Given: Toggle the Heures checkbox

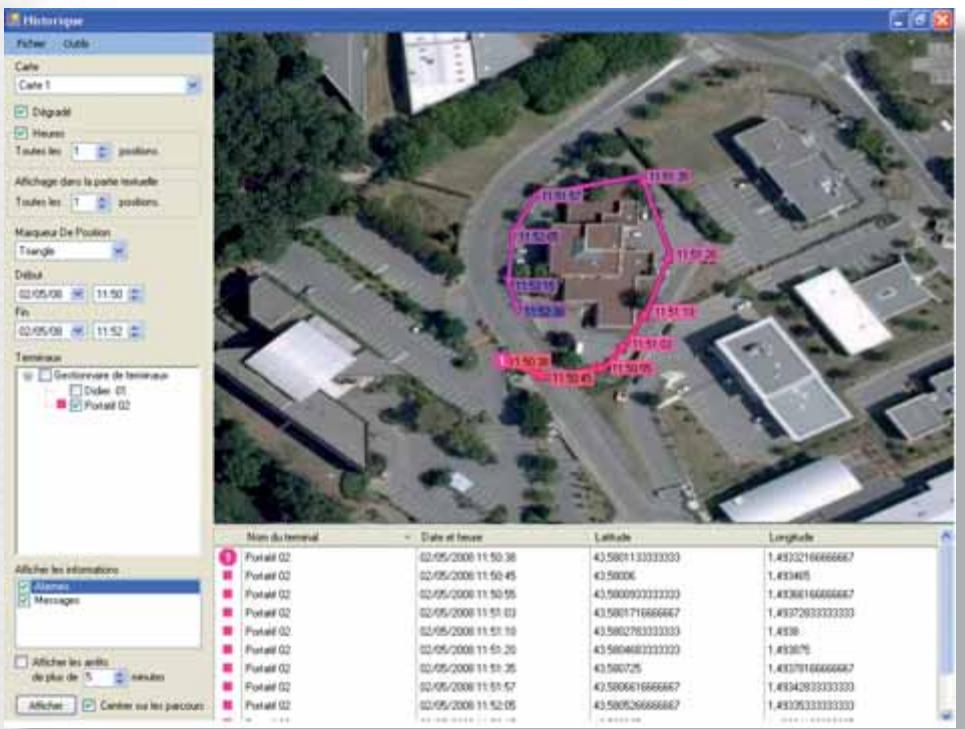Looking at the screenshot, I should point(22,133).
